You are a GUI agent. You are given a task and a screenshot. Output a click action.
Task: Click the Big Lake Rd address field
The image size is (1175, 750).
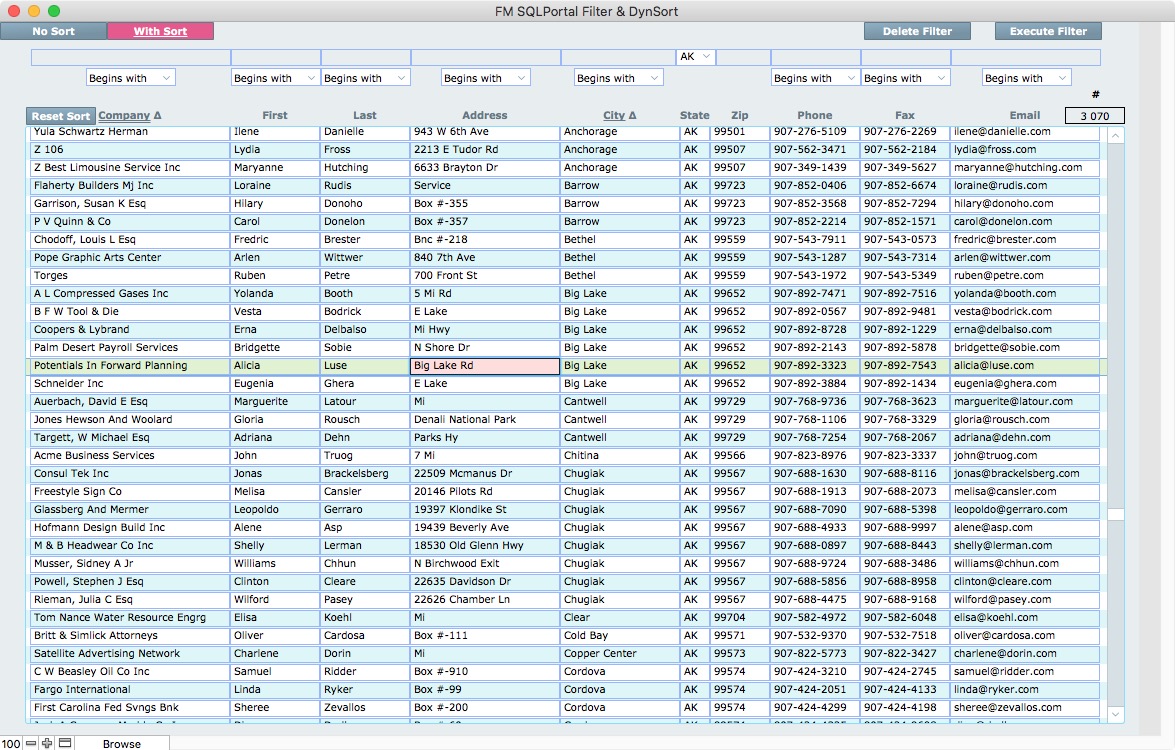pyautogui.click(x=484, y=366)
